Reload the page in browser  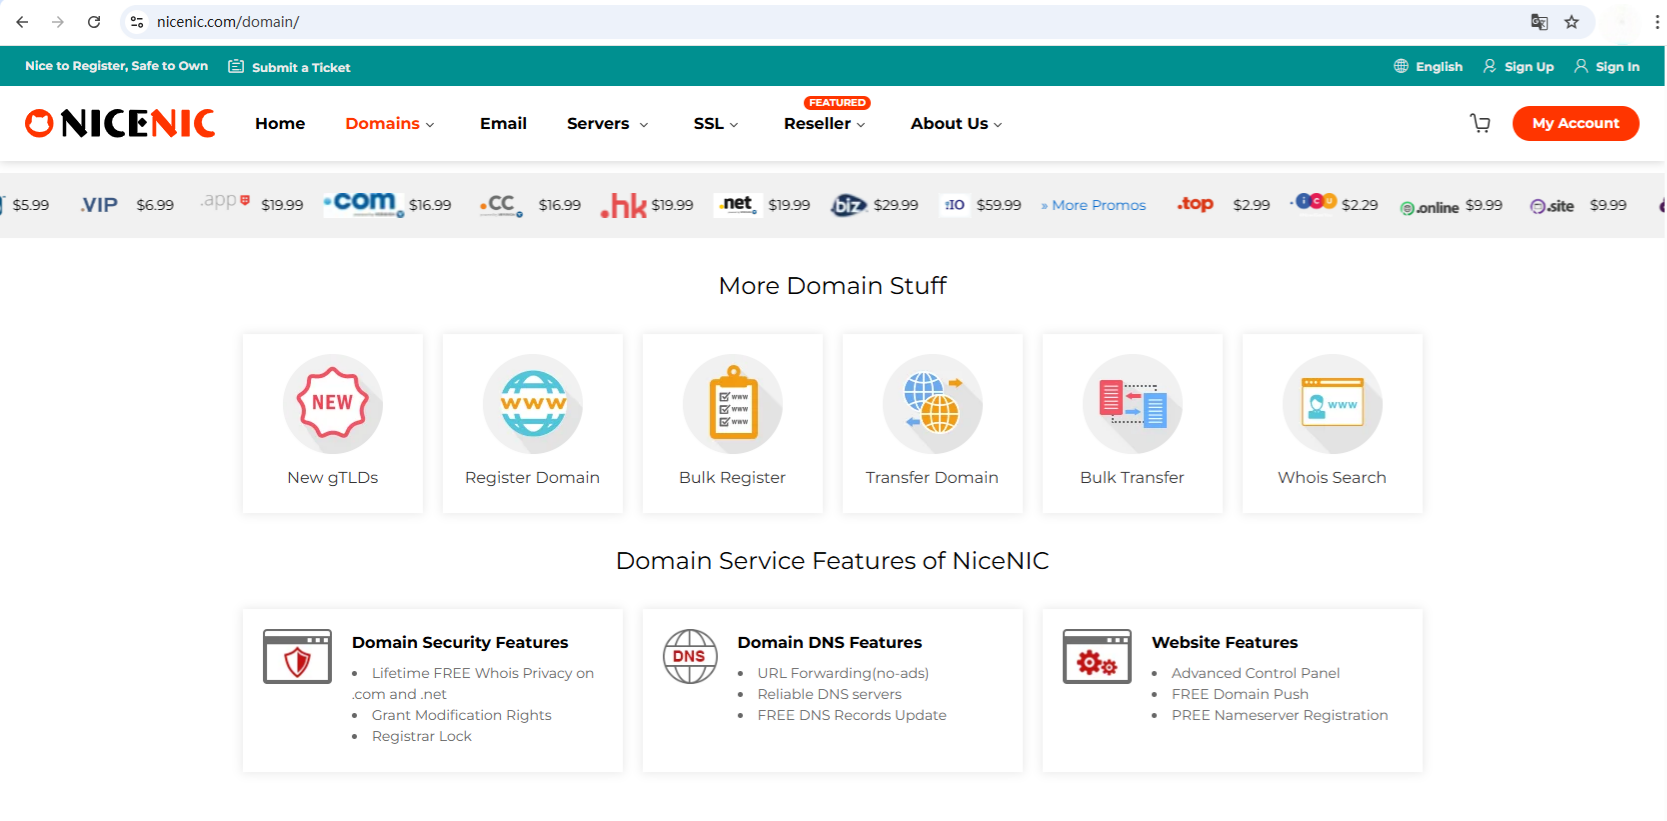[94, 22]
